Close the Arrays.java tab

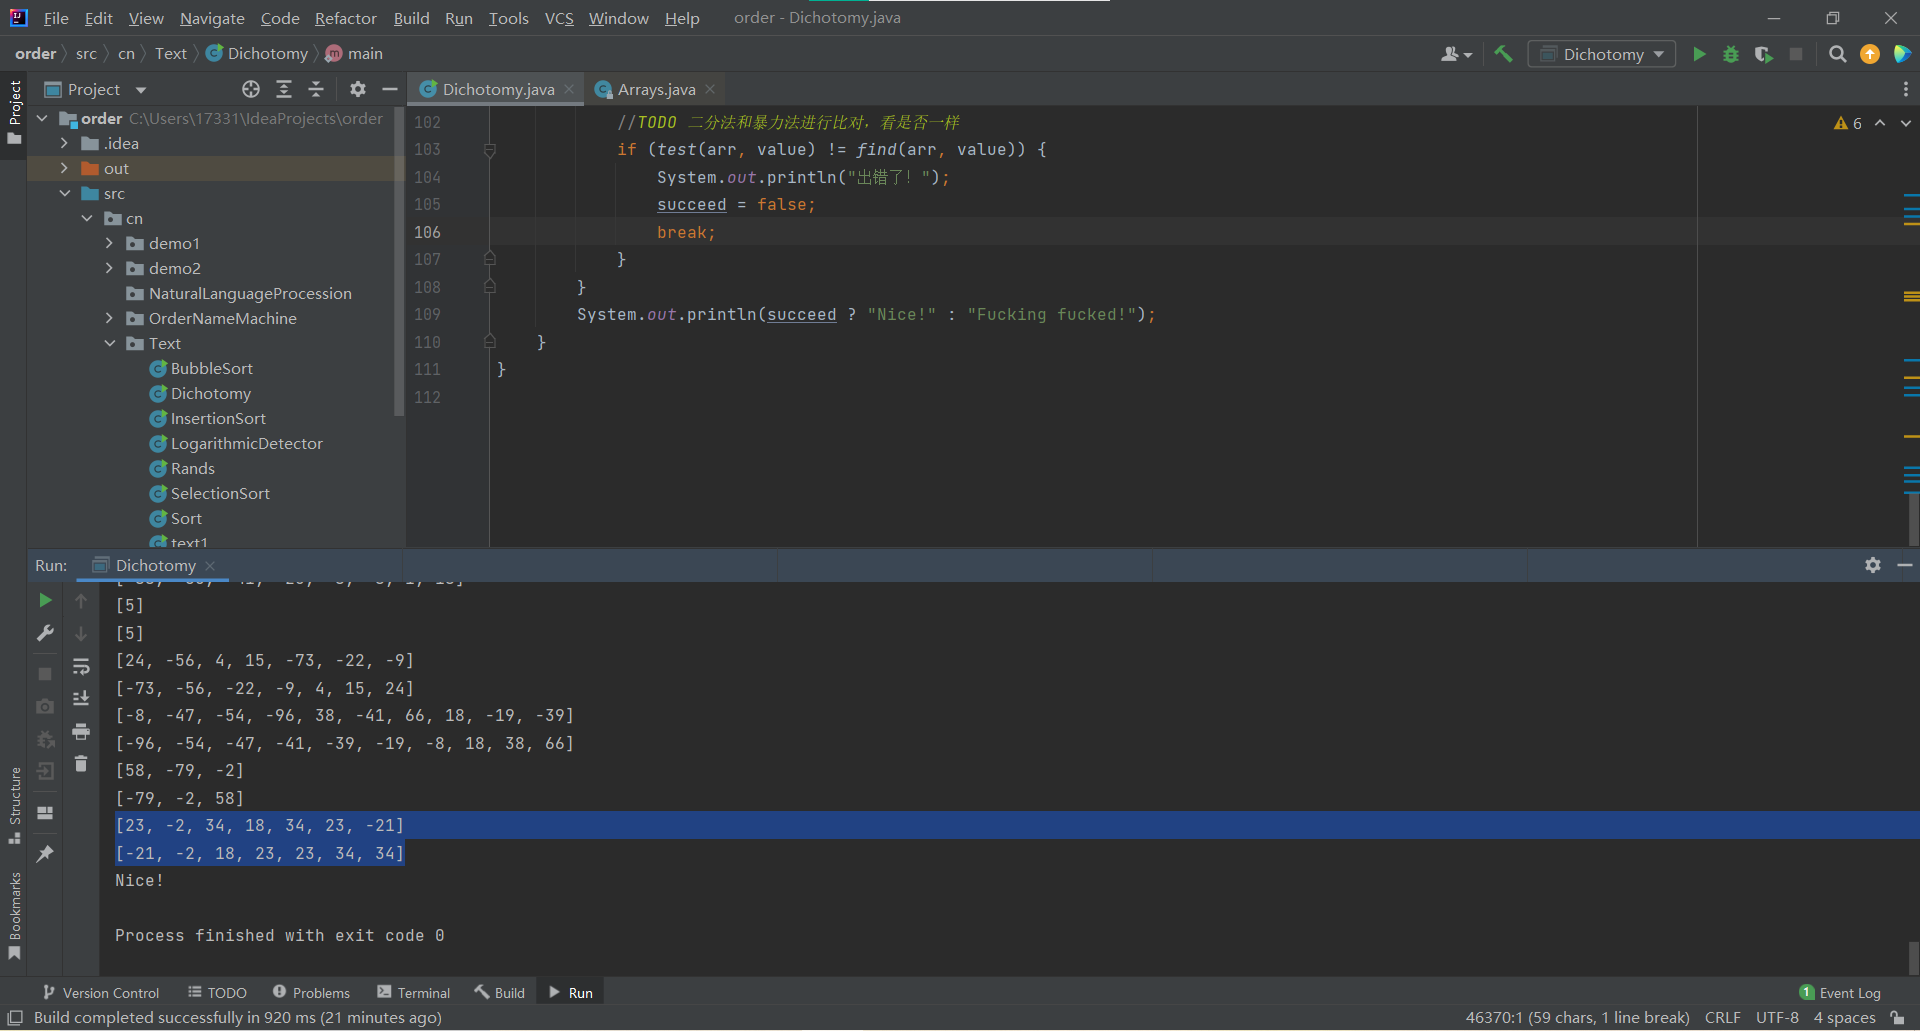click(710, 89)
